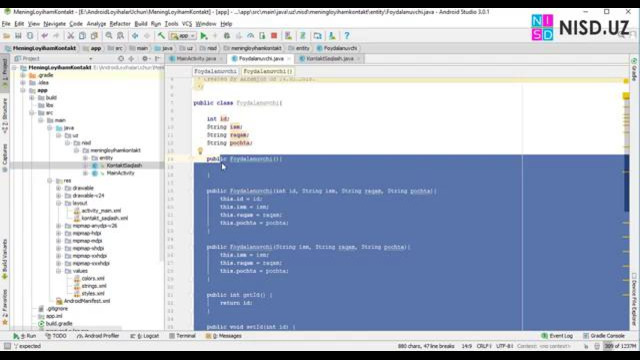The width and height of the screenshot is (640, 360).
Task: Collapse the values folder node
Action: pos(58,271)
